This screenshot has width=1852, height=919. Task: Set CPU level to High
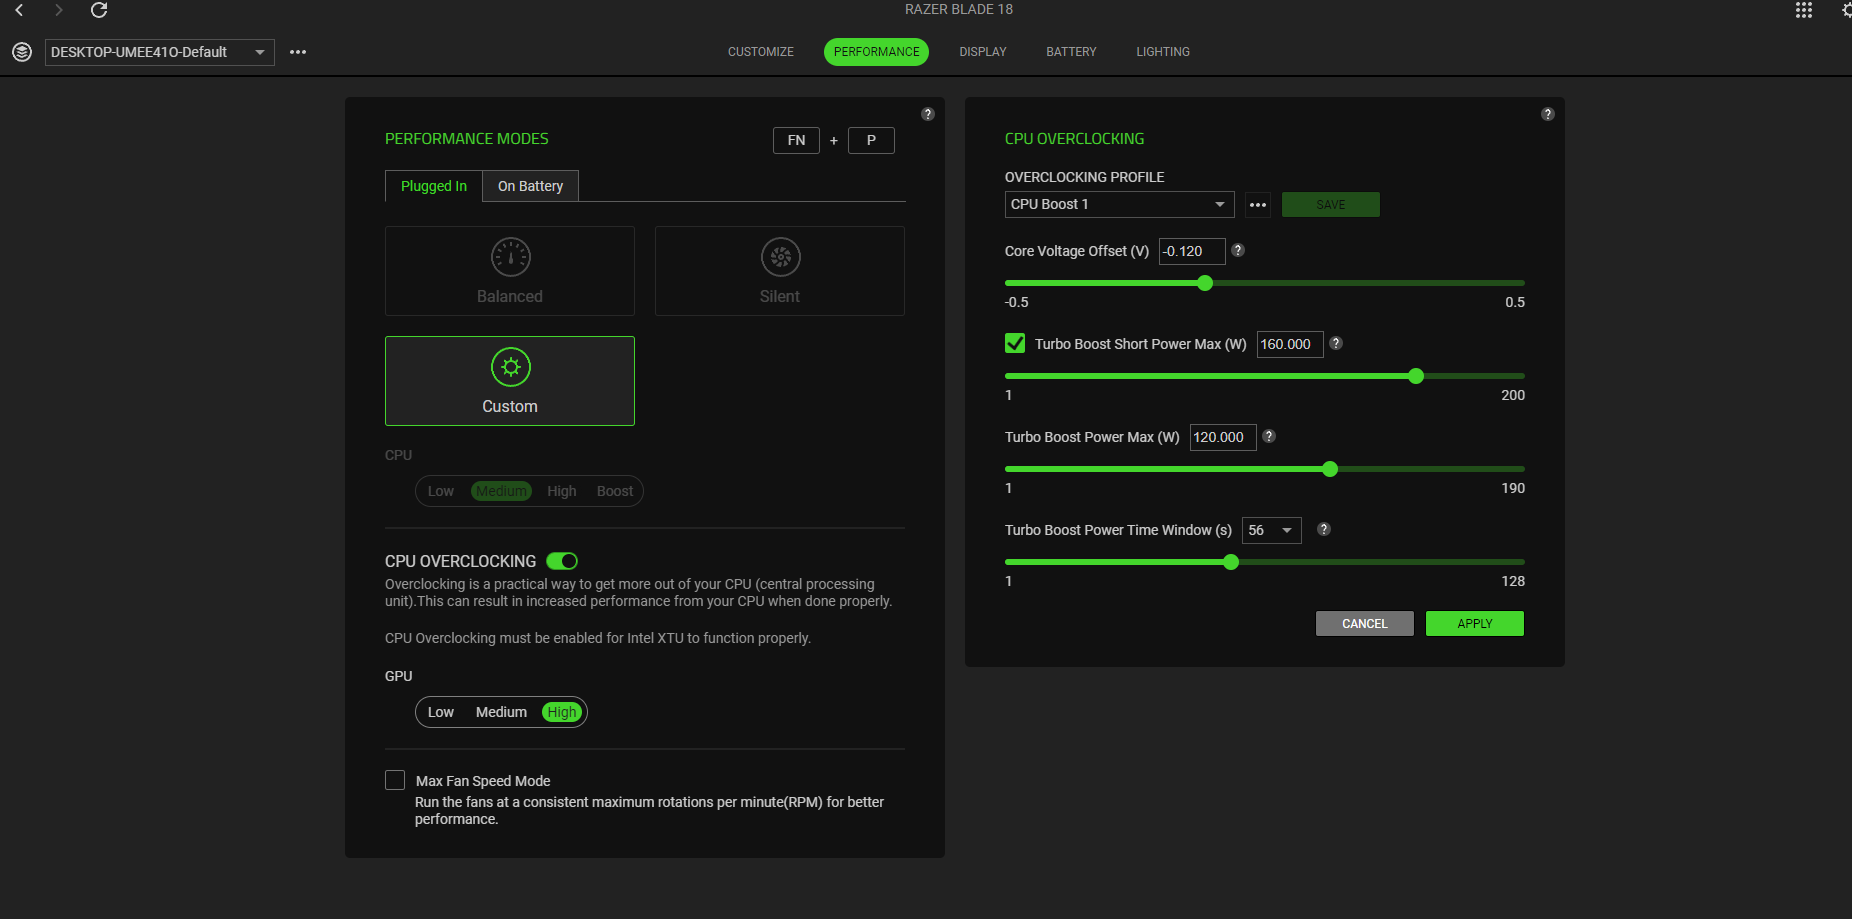[x=562, y=491]
